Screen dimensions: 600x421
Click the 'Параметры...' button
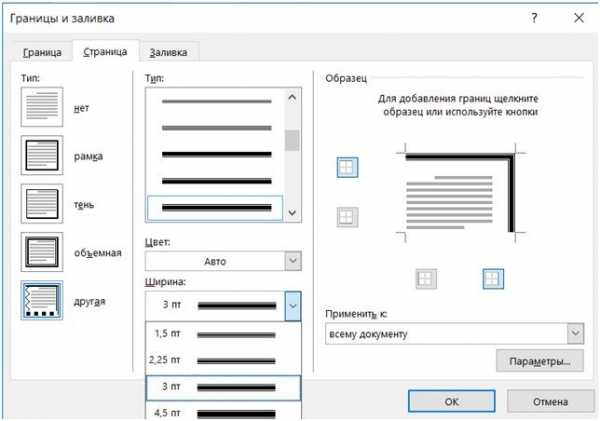click(x=539, y=361)
